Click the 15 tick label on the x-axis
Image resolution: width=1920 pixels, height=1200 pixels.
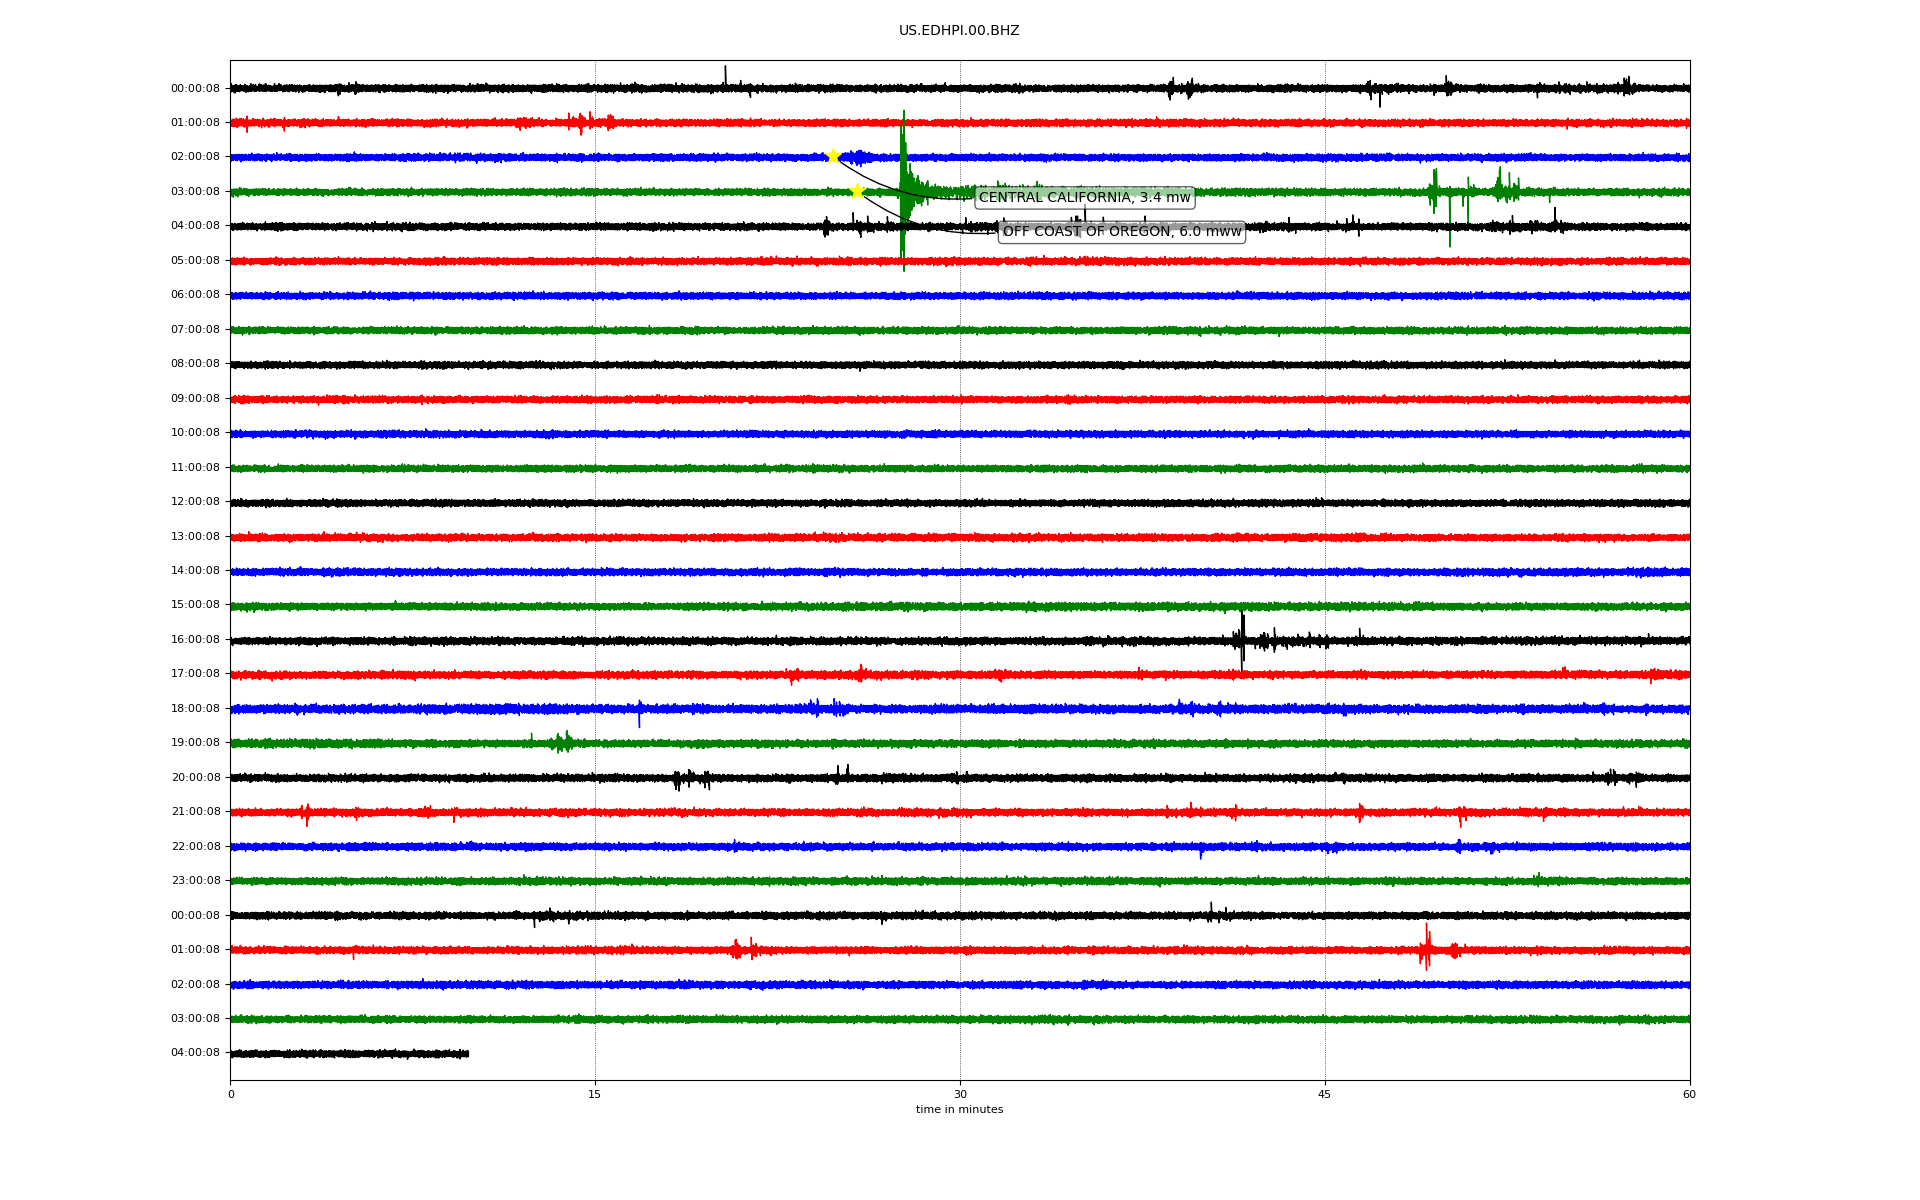[595, 1094]
